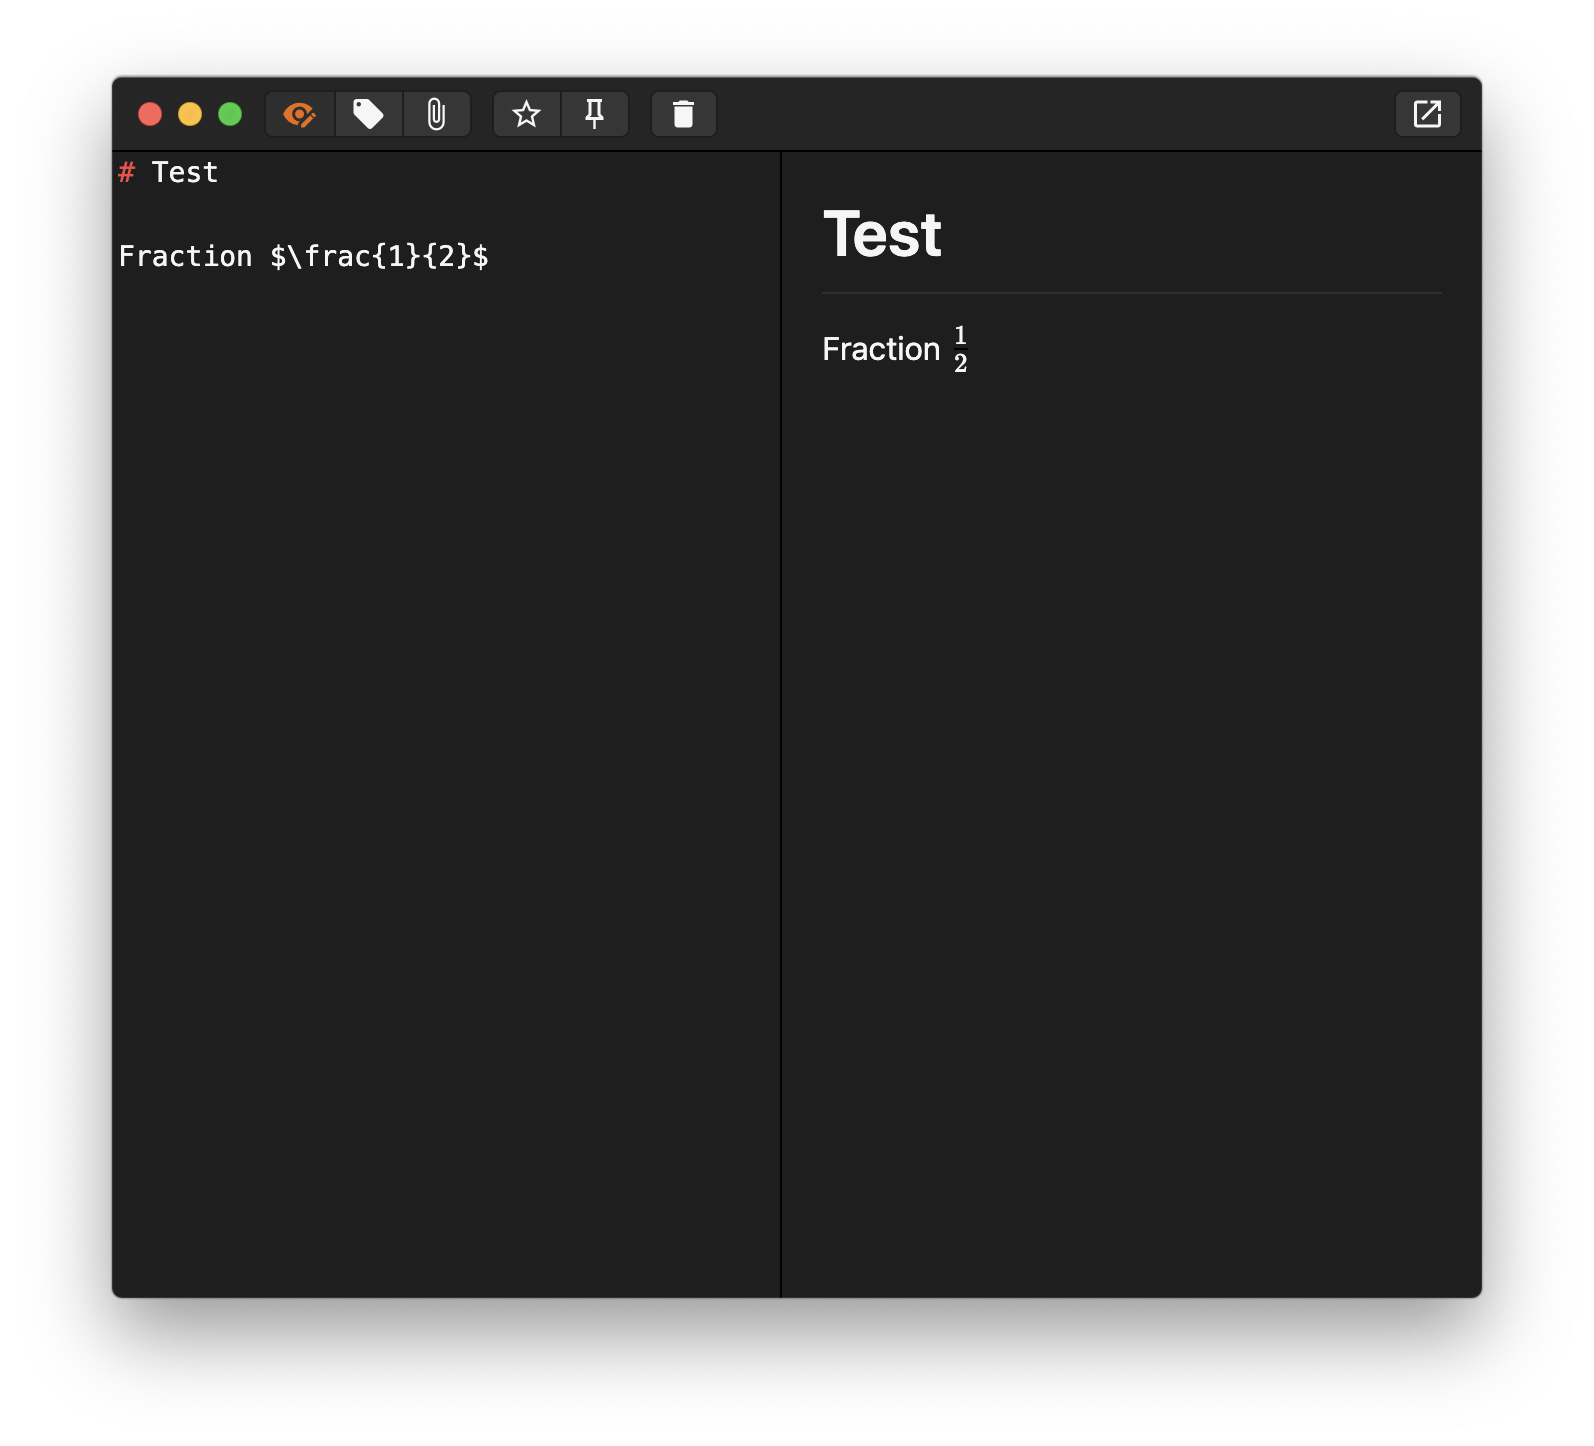Select the heading line '# Test'
Screen dimensions: 1594x1446
[168, 172]
